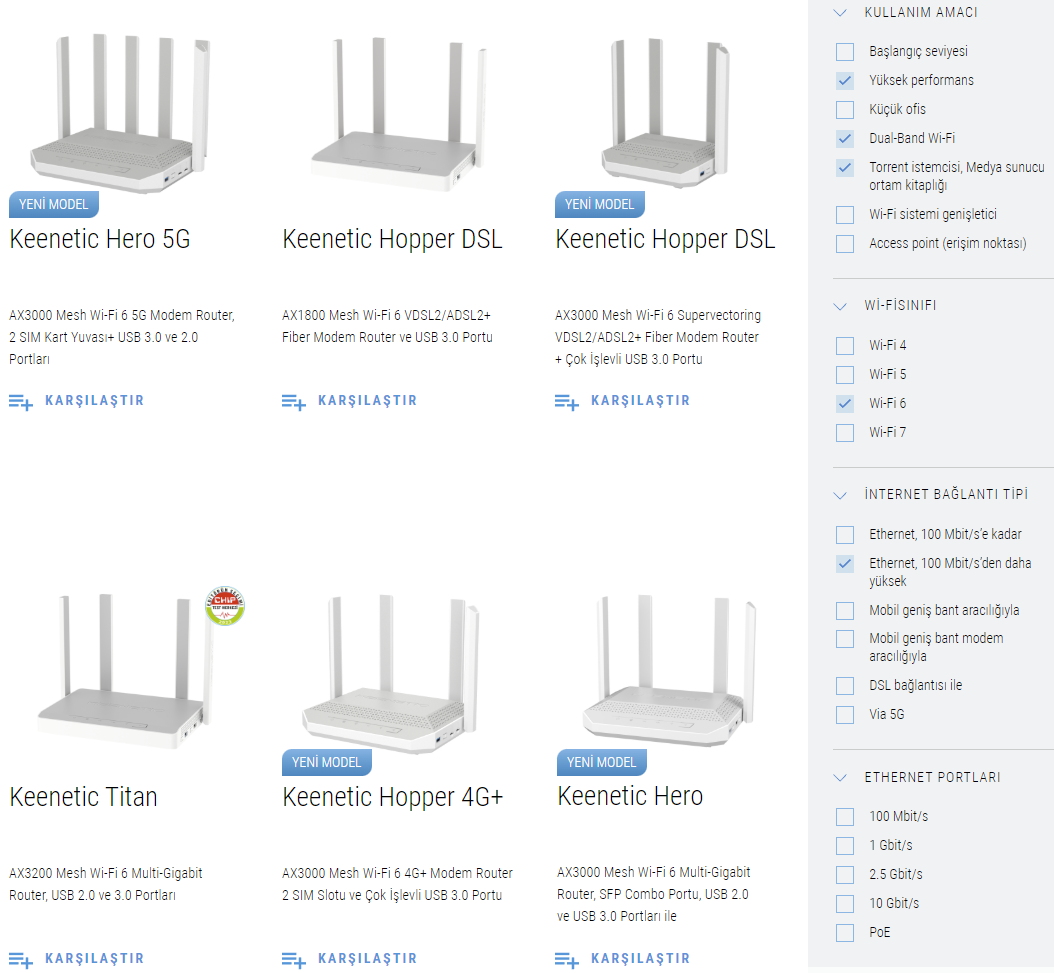This screenshot has width=1054, height=973.
Task: Check the Wi-Fi sistemi genişletici option
Action: click(845, 215)
